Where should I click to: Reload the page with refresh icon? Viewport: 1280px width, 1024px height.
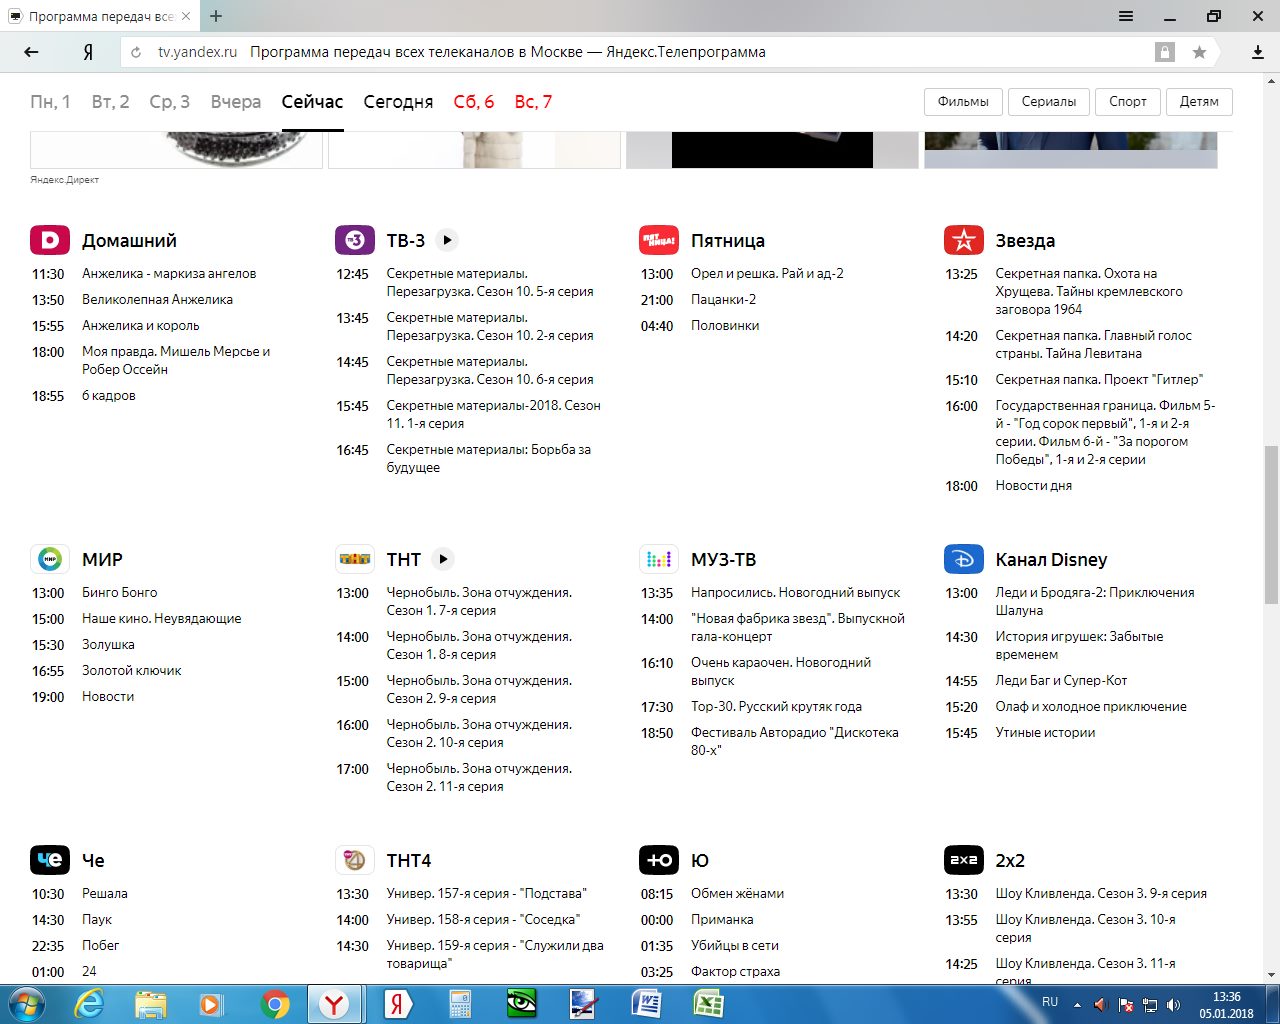tap(137, 52)
